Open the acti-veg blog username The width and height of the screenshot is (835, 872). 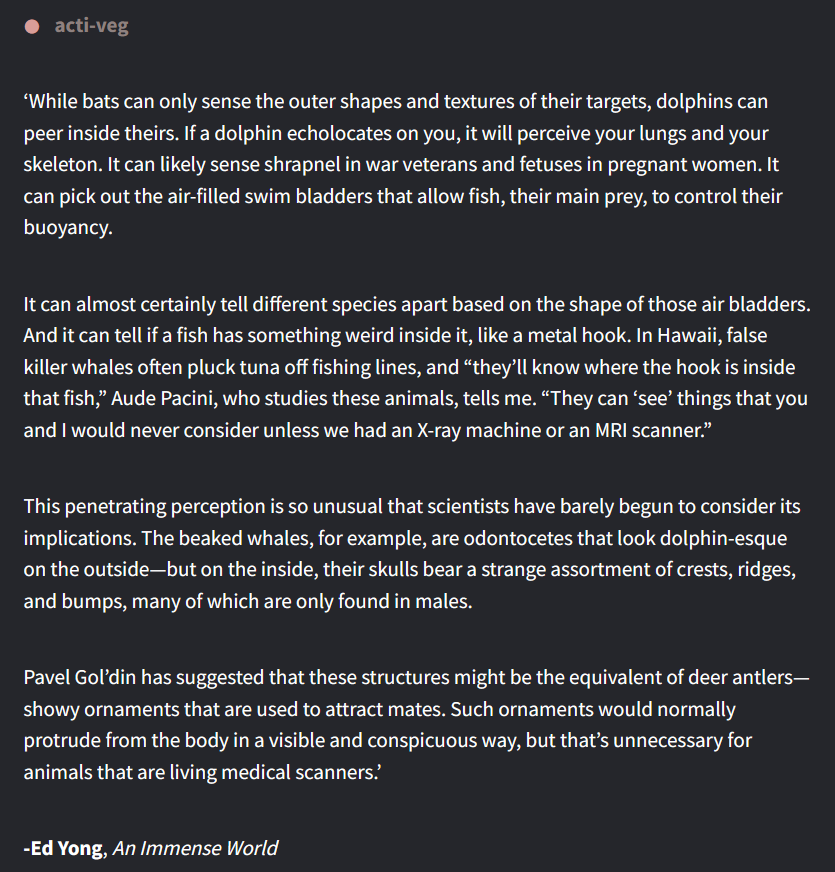(x=91, y=26)
